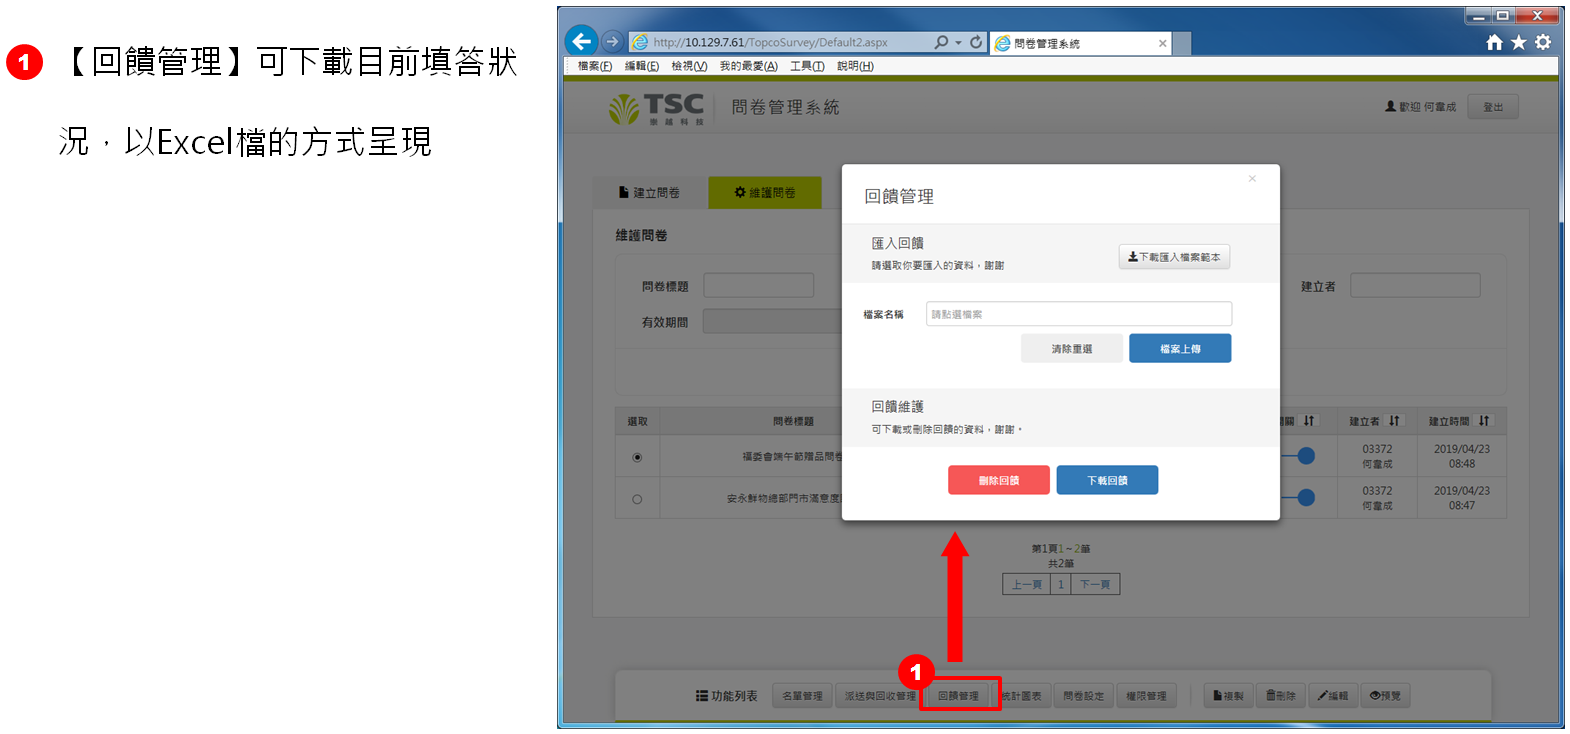Click the 預覽 eye icon button
This screenshot has height=734, width=1570.
(1385, 696)
